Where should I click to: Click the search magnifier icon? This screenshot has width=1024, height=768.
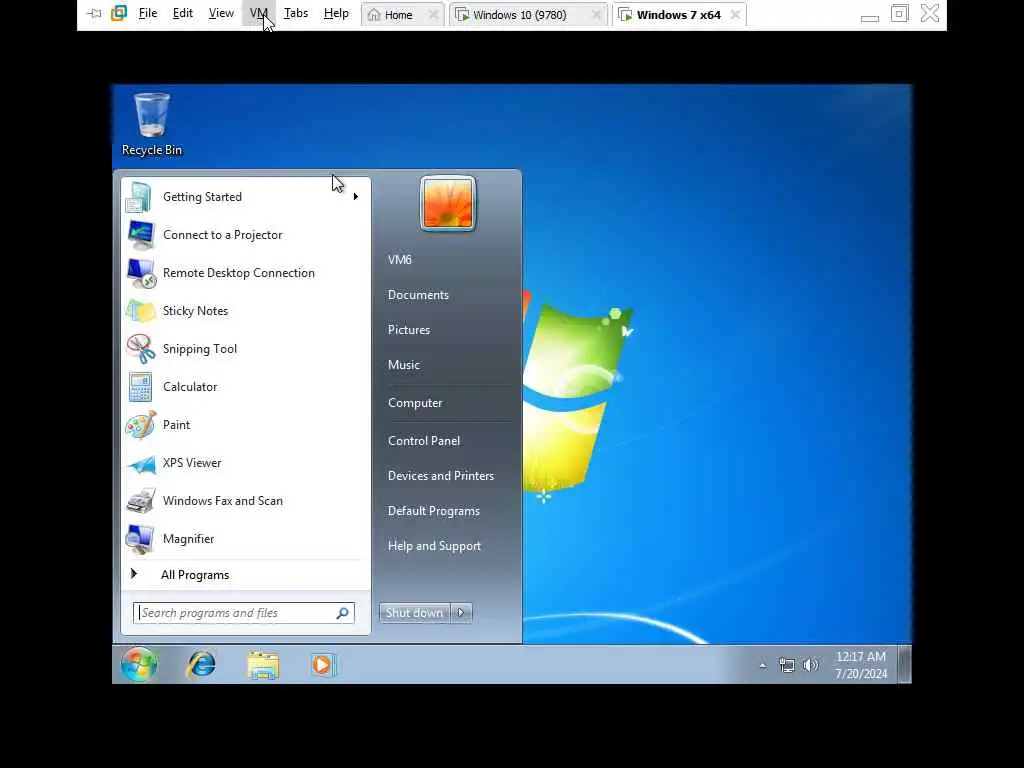tap(343, 613)
